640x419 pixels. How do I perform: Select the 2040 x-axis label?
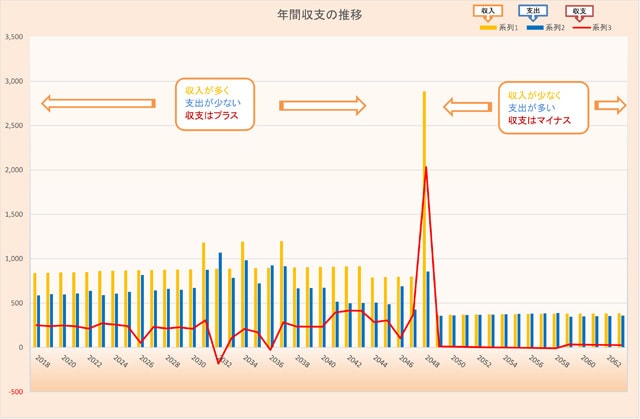(328, 361)
